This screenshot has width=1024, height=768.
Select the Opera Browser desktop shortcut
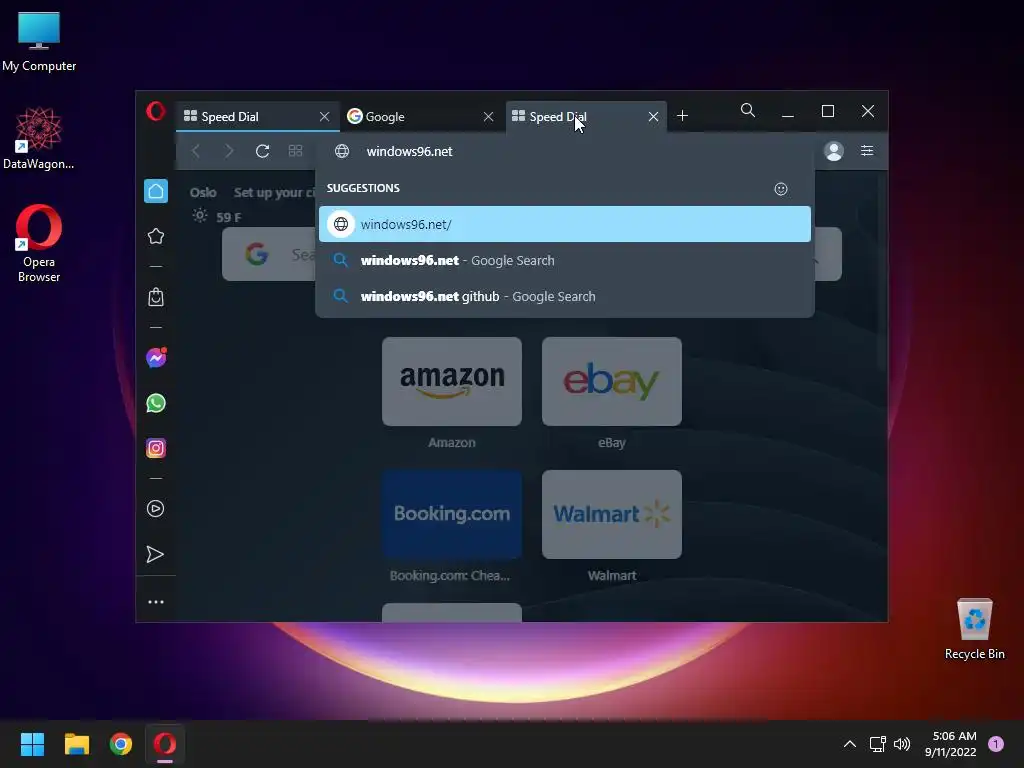[x=39, y=244]
